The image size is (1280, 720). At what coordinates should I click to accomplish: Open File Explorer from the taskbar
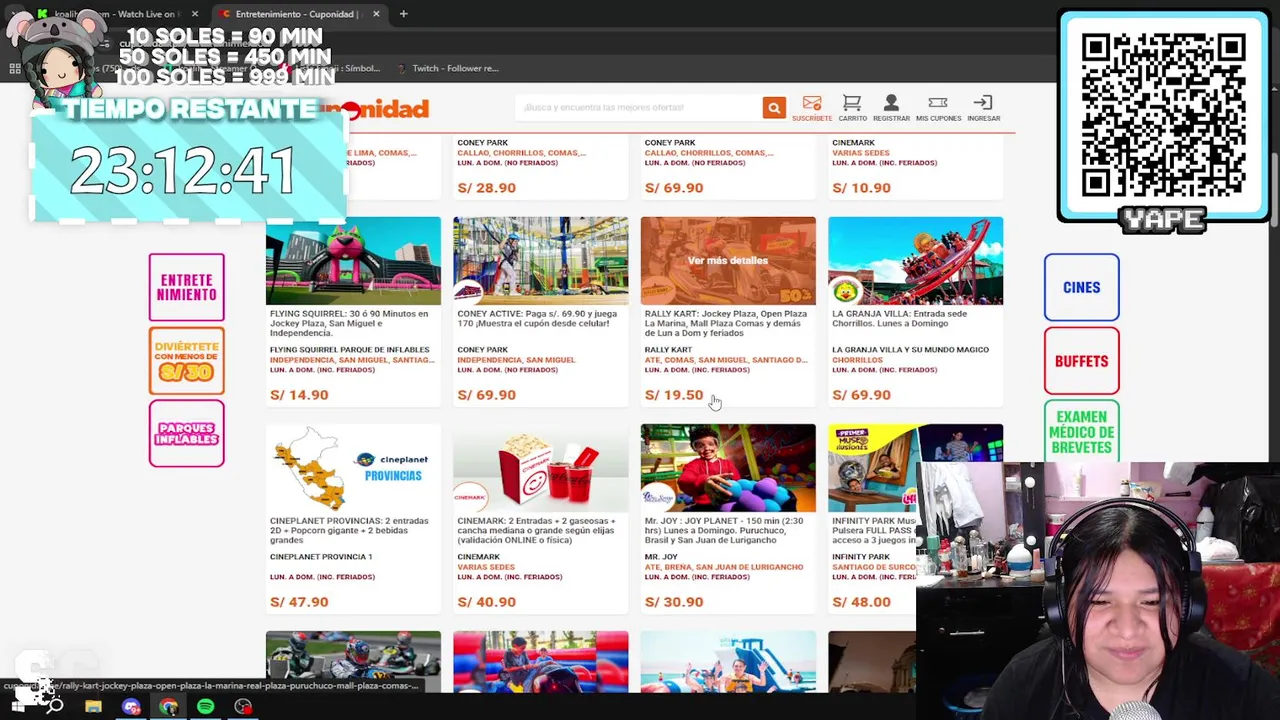click(x=93, y=707)
